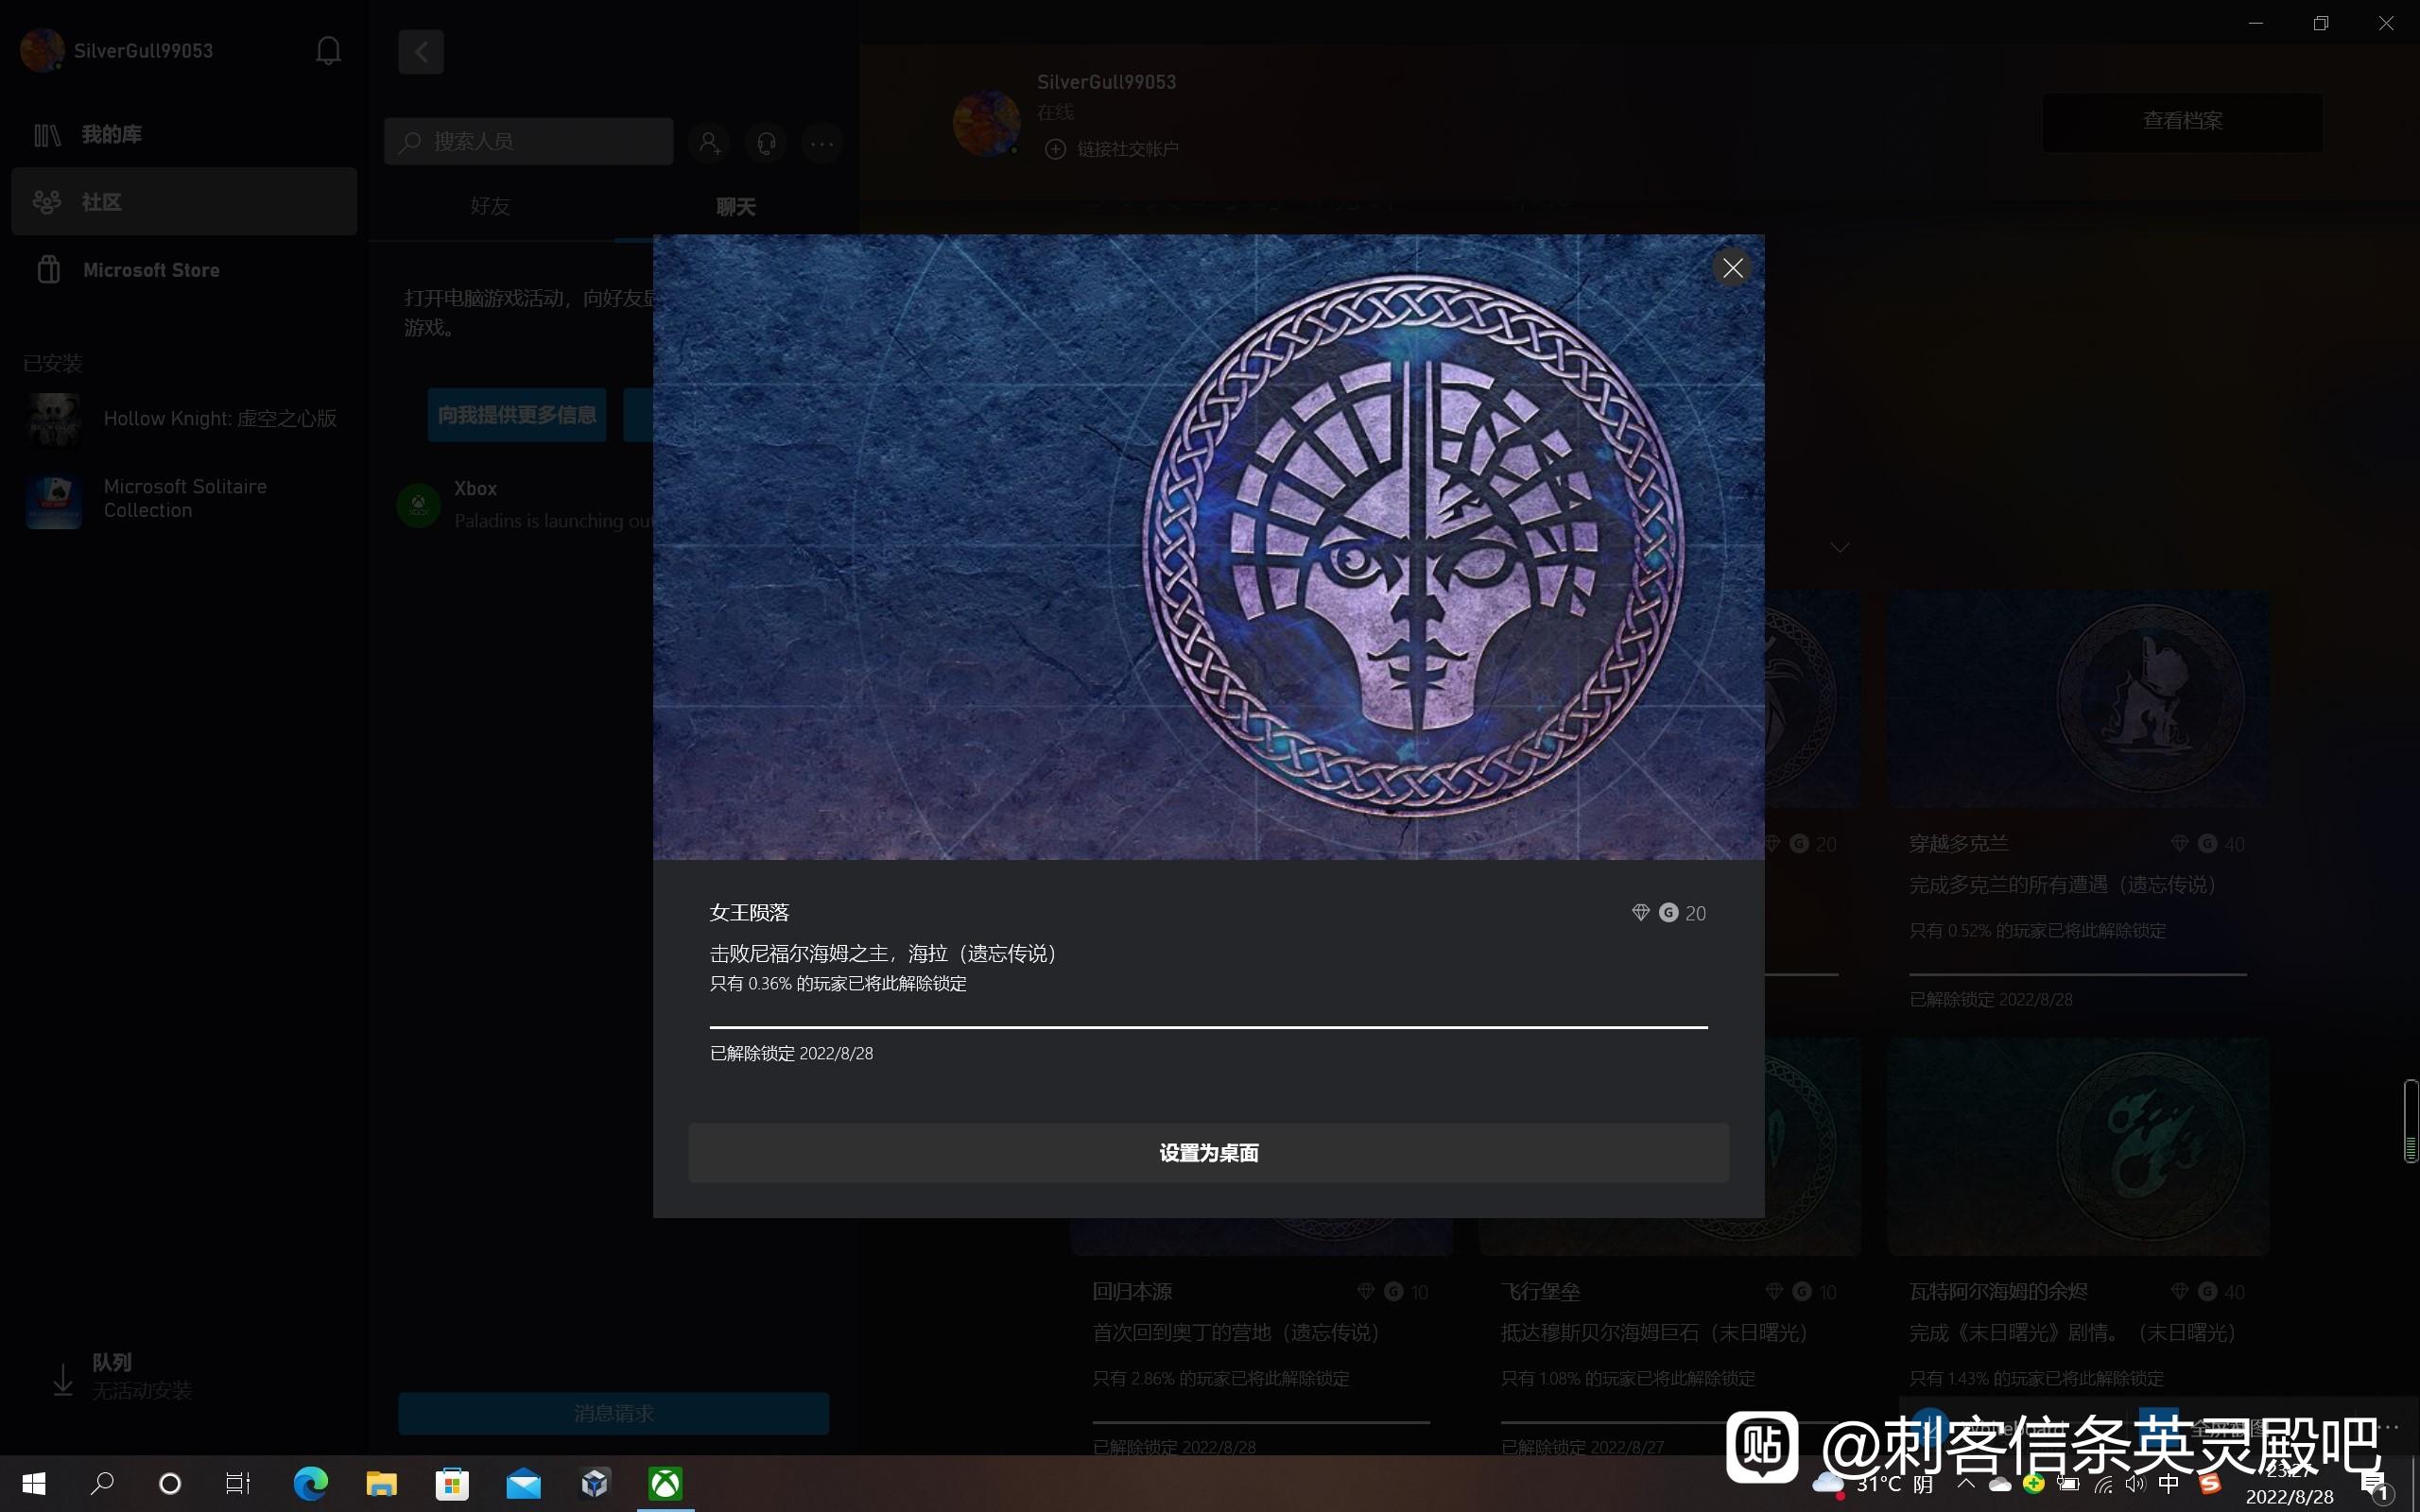
Task: Click the volume speaker tray icon
Action: (2135, 1485)
